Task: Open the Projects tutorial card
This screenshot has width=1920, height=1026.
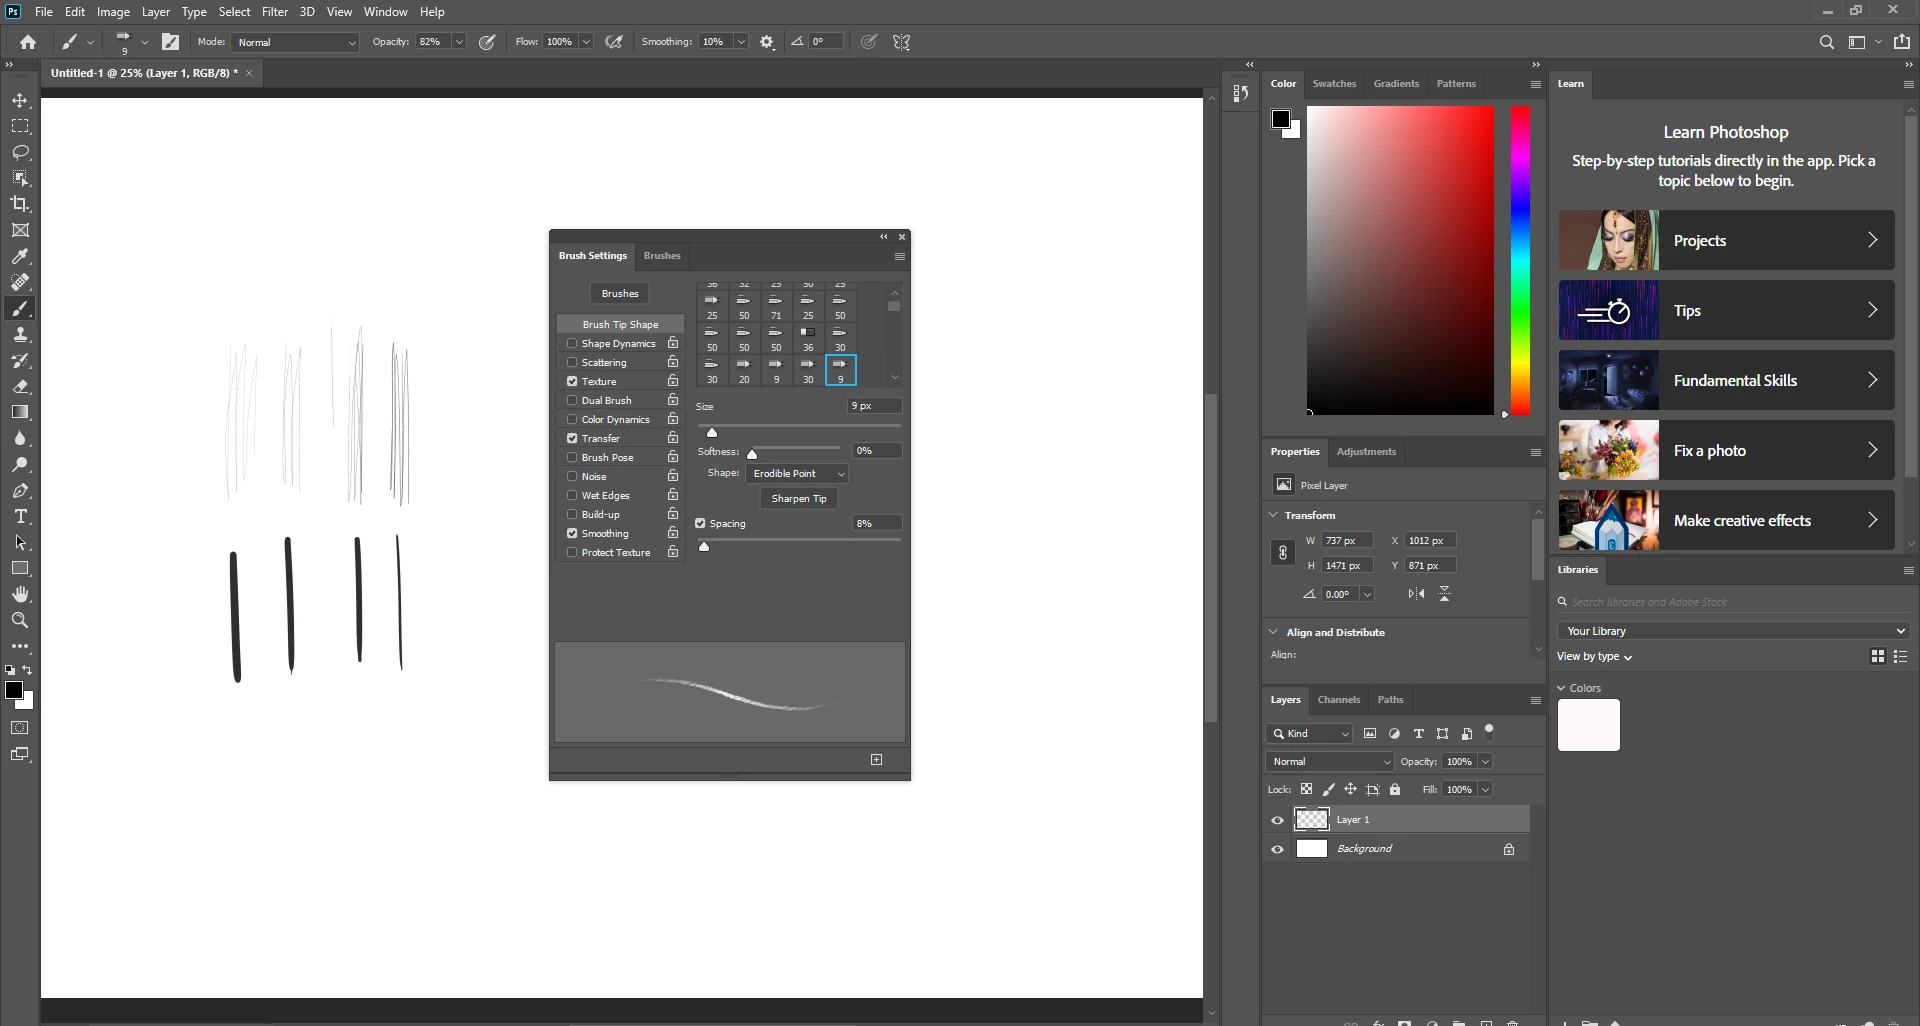Action: [1726, 240]
